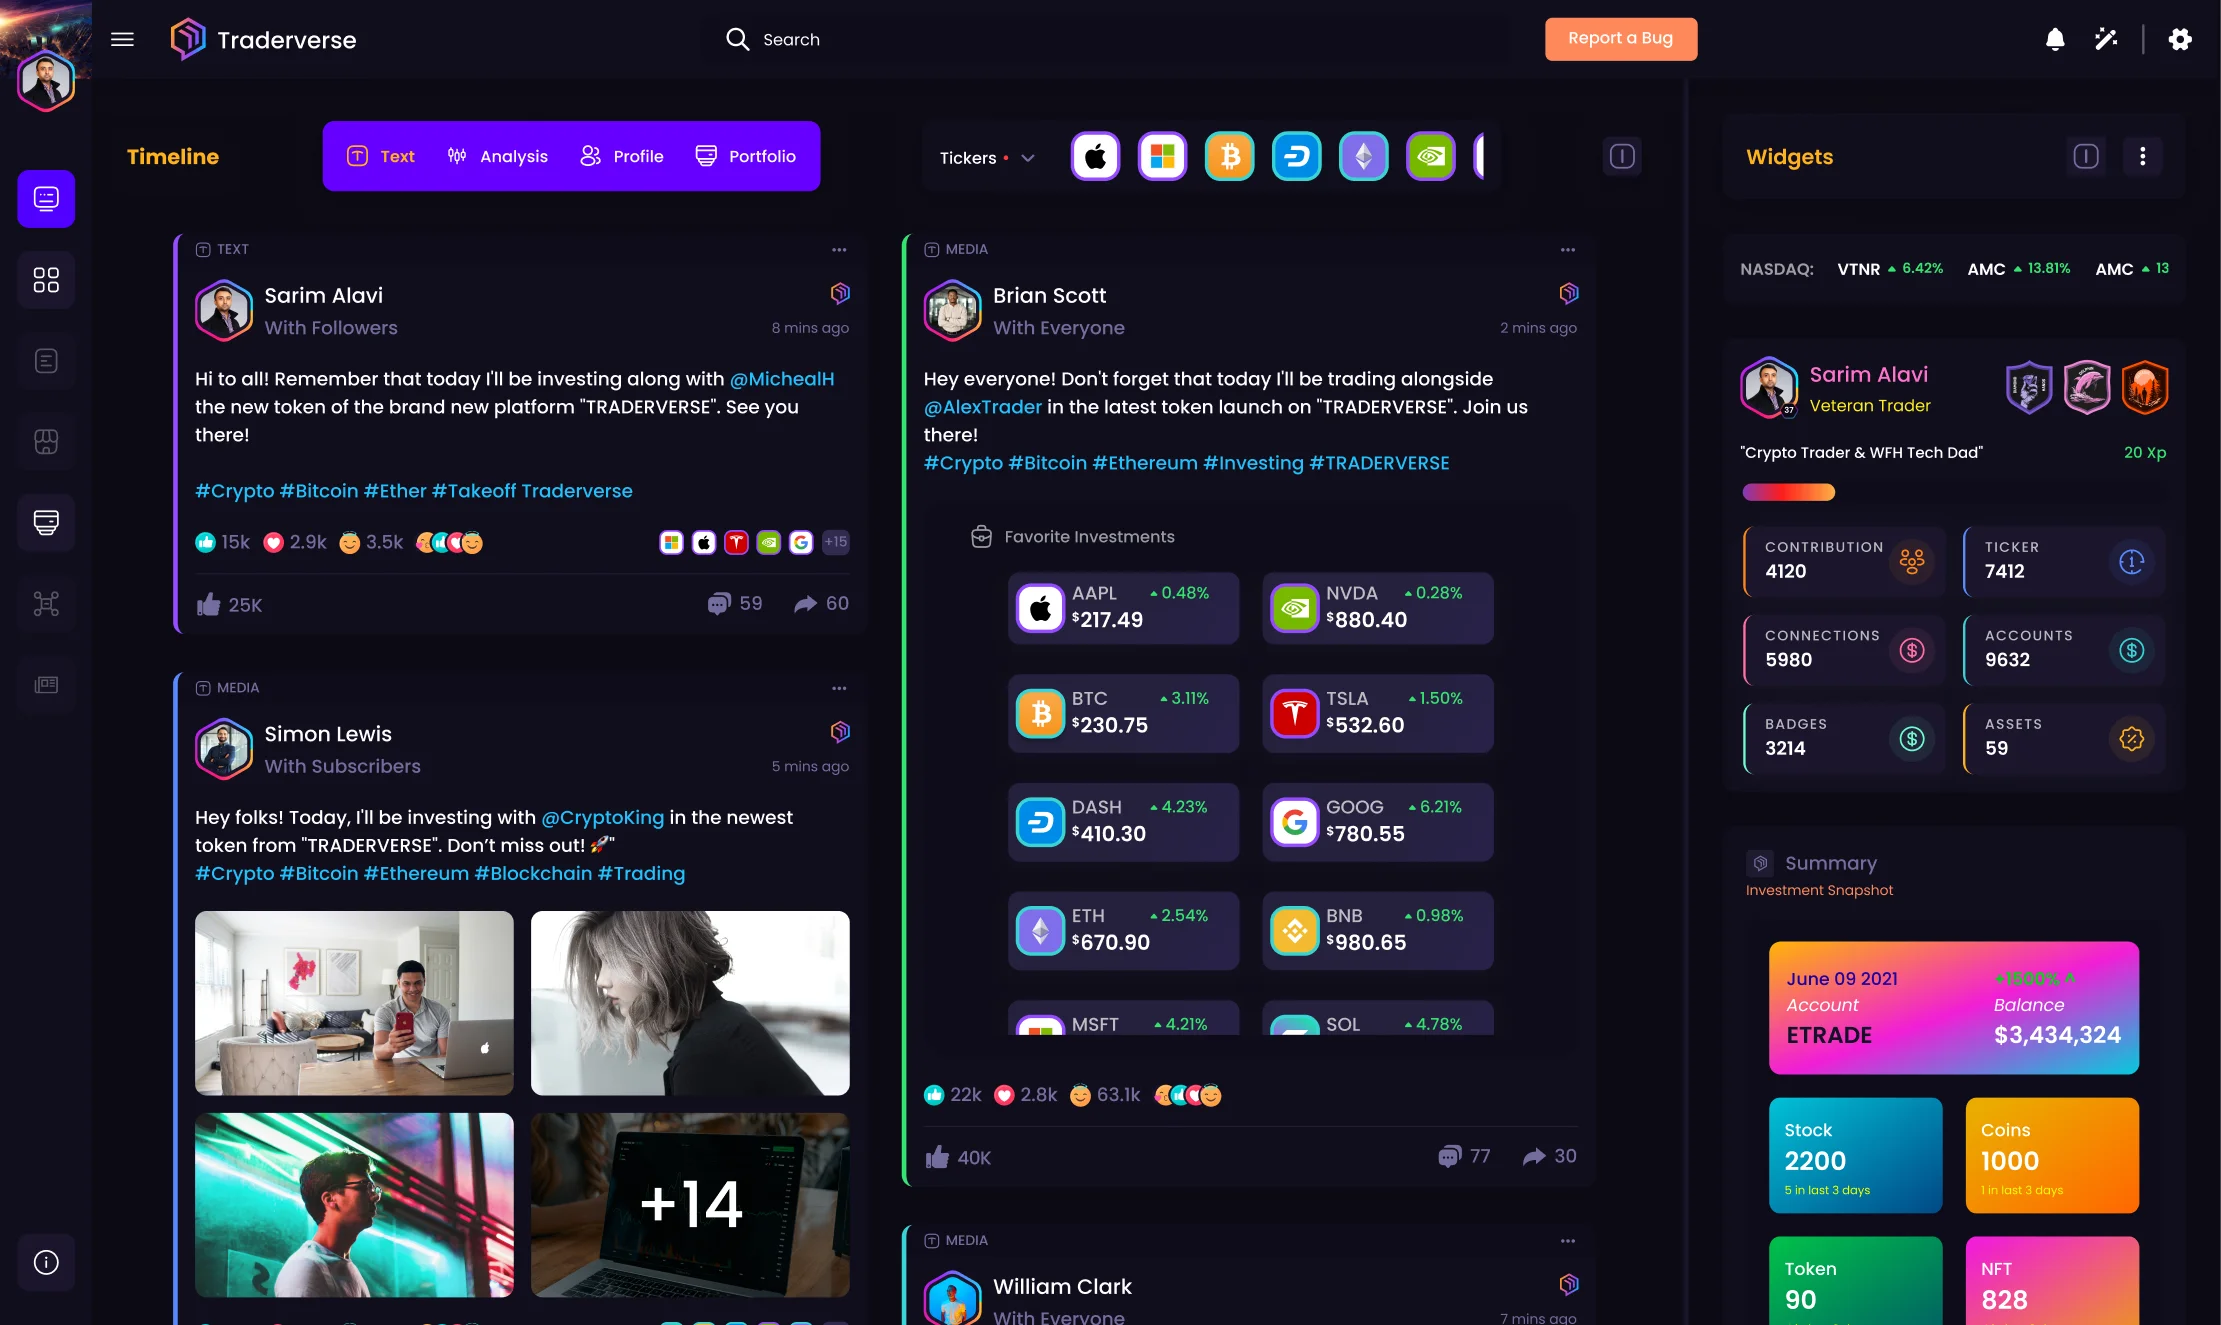
Task: Open more options on Sarim Alavi's post
Action: 839,249
